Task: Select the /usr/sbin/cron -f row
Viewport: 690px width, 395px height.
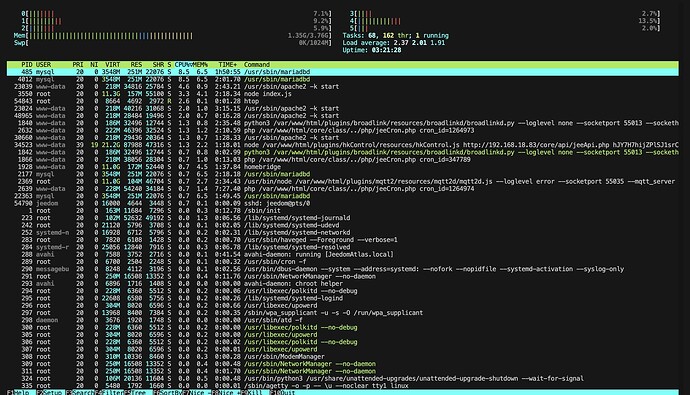Action: 342,262
